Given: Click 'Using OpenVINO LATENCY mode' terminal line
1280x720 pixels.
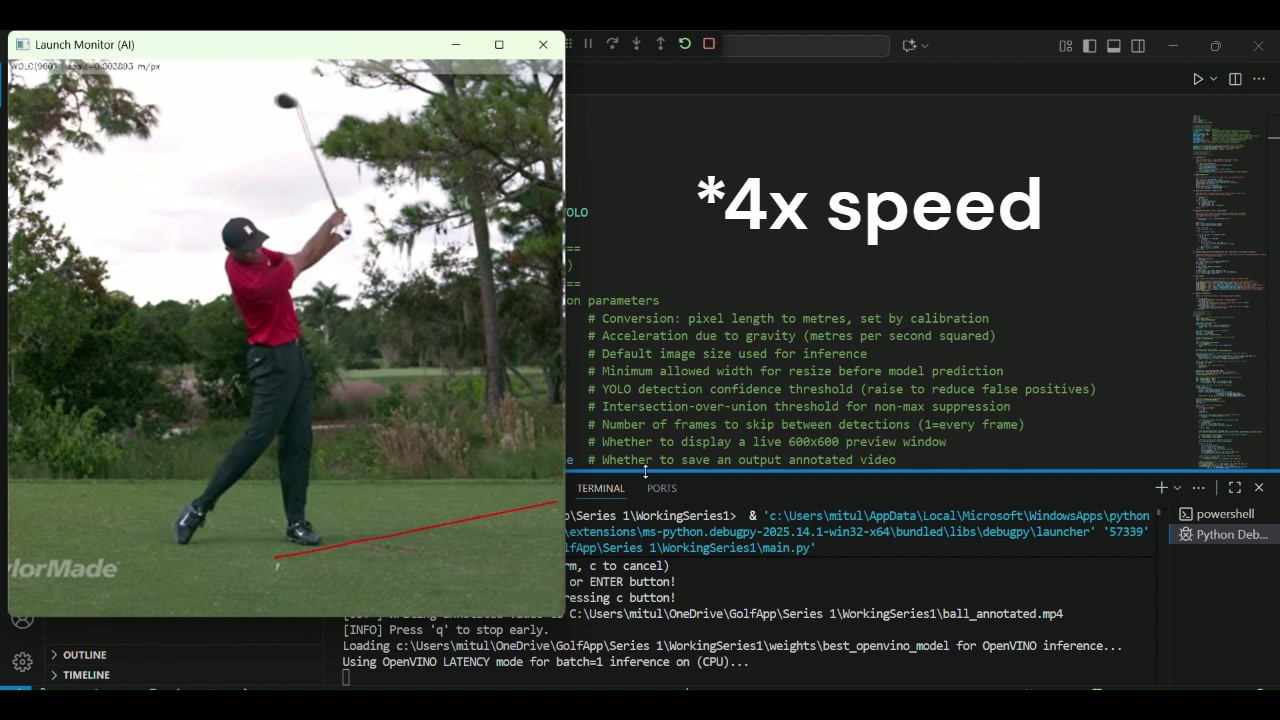Looking at the screenshot, I should tap(545, 662).
